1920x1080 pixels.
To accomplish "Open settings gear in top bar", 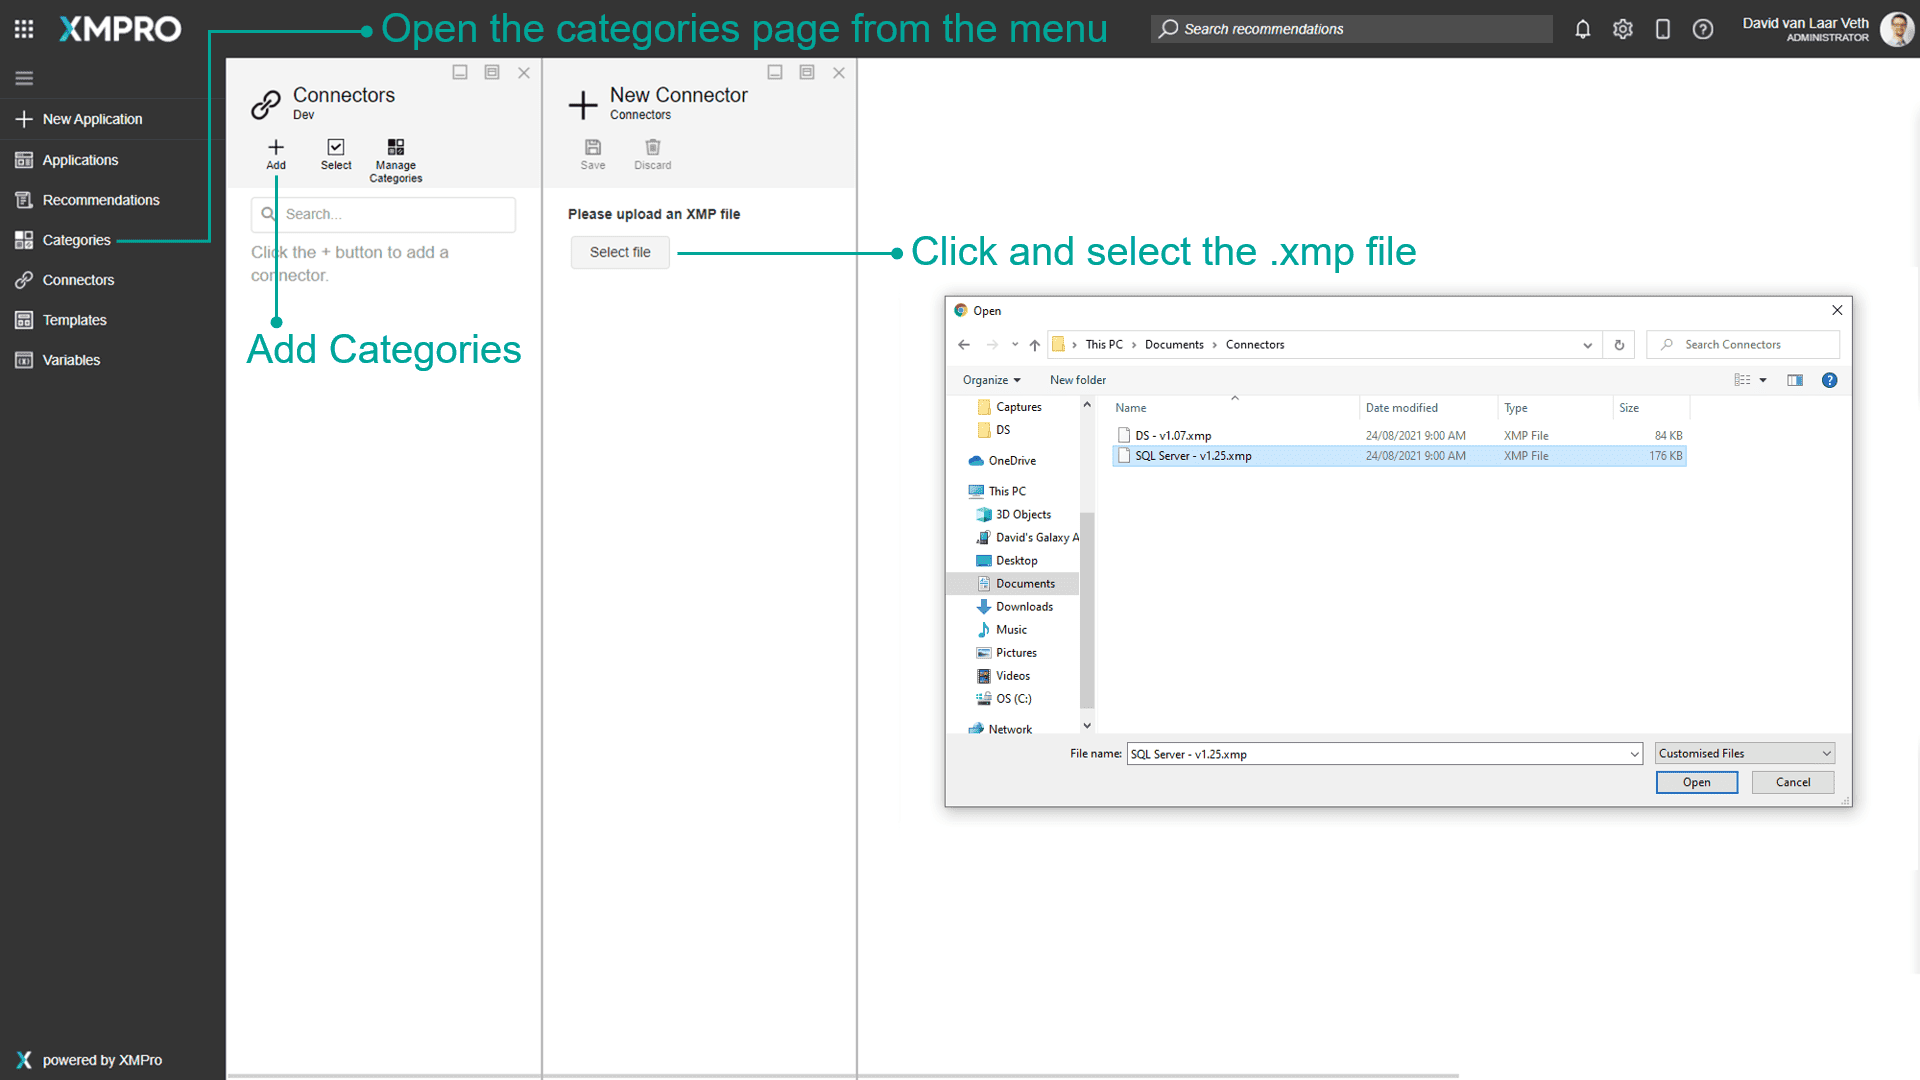I will tap(1622, 29).
